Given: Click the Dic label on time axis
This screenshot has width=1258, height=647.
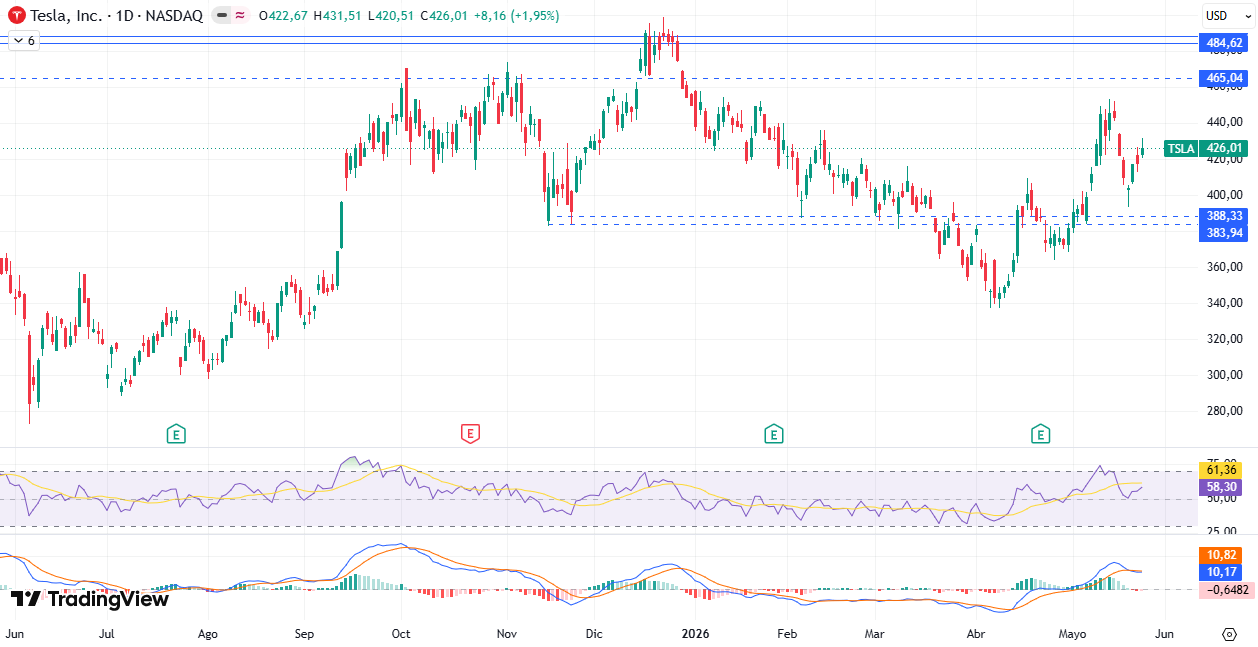Looking at the screenshot, I should [594, 634].
